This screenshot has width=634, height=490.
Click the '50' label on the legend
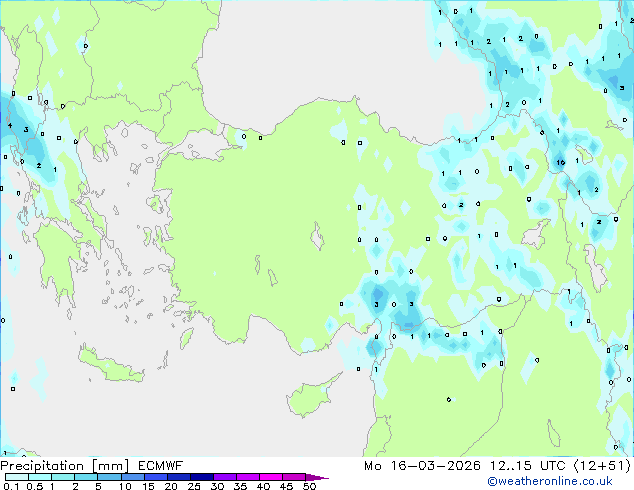pyautogui.click(x=309, y=487)
